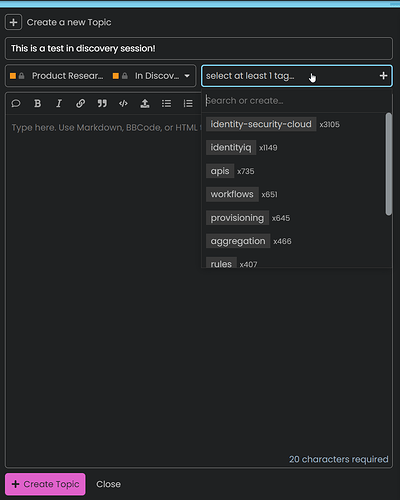Insert a numbered list
The image size is (400, 500).
[x=188, y=104]
